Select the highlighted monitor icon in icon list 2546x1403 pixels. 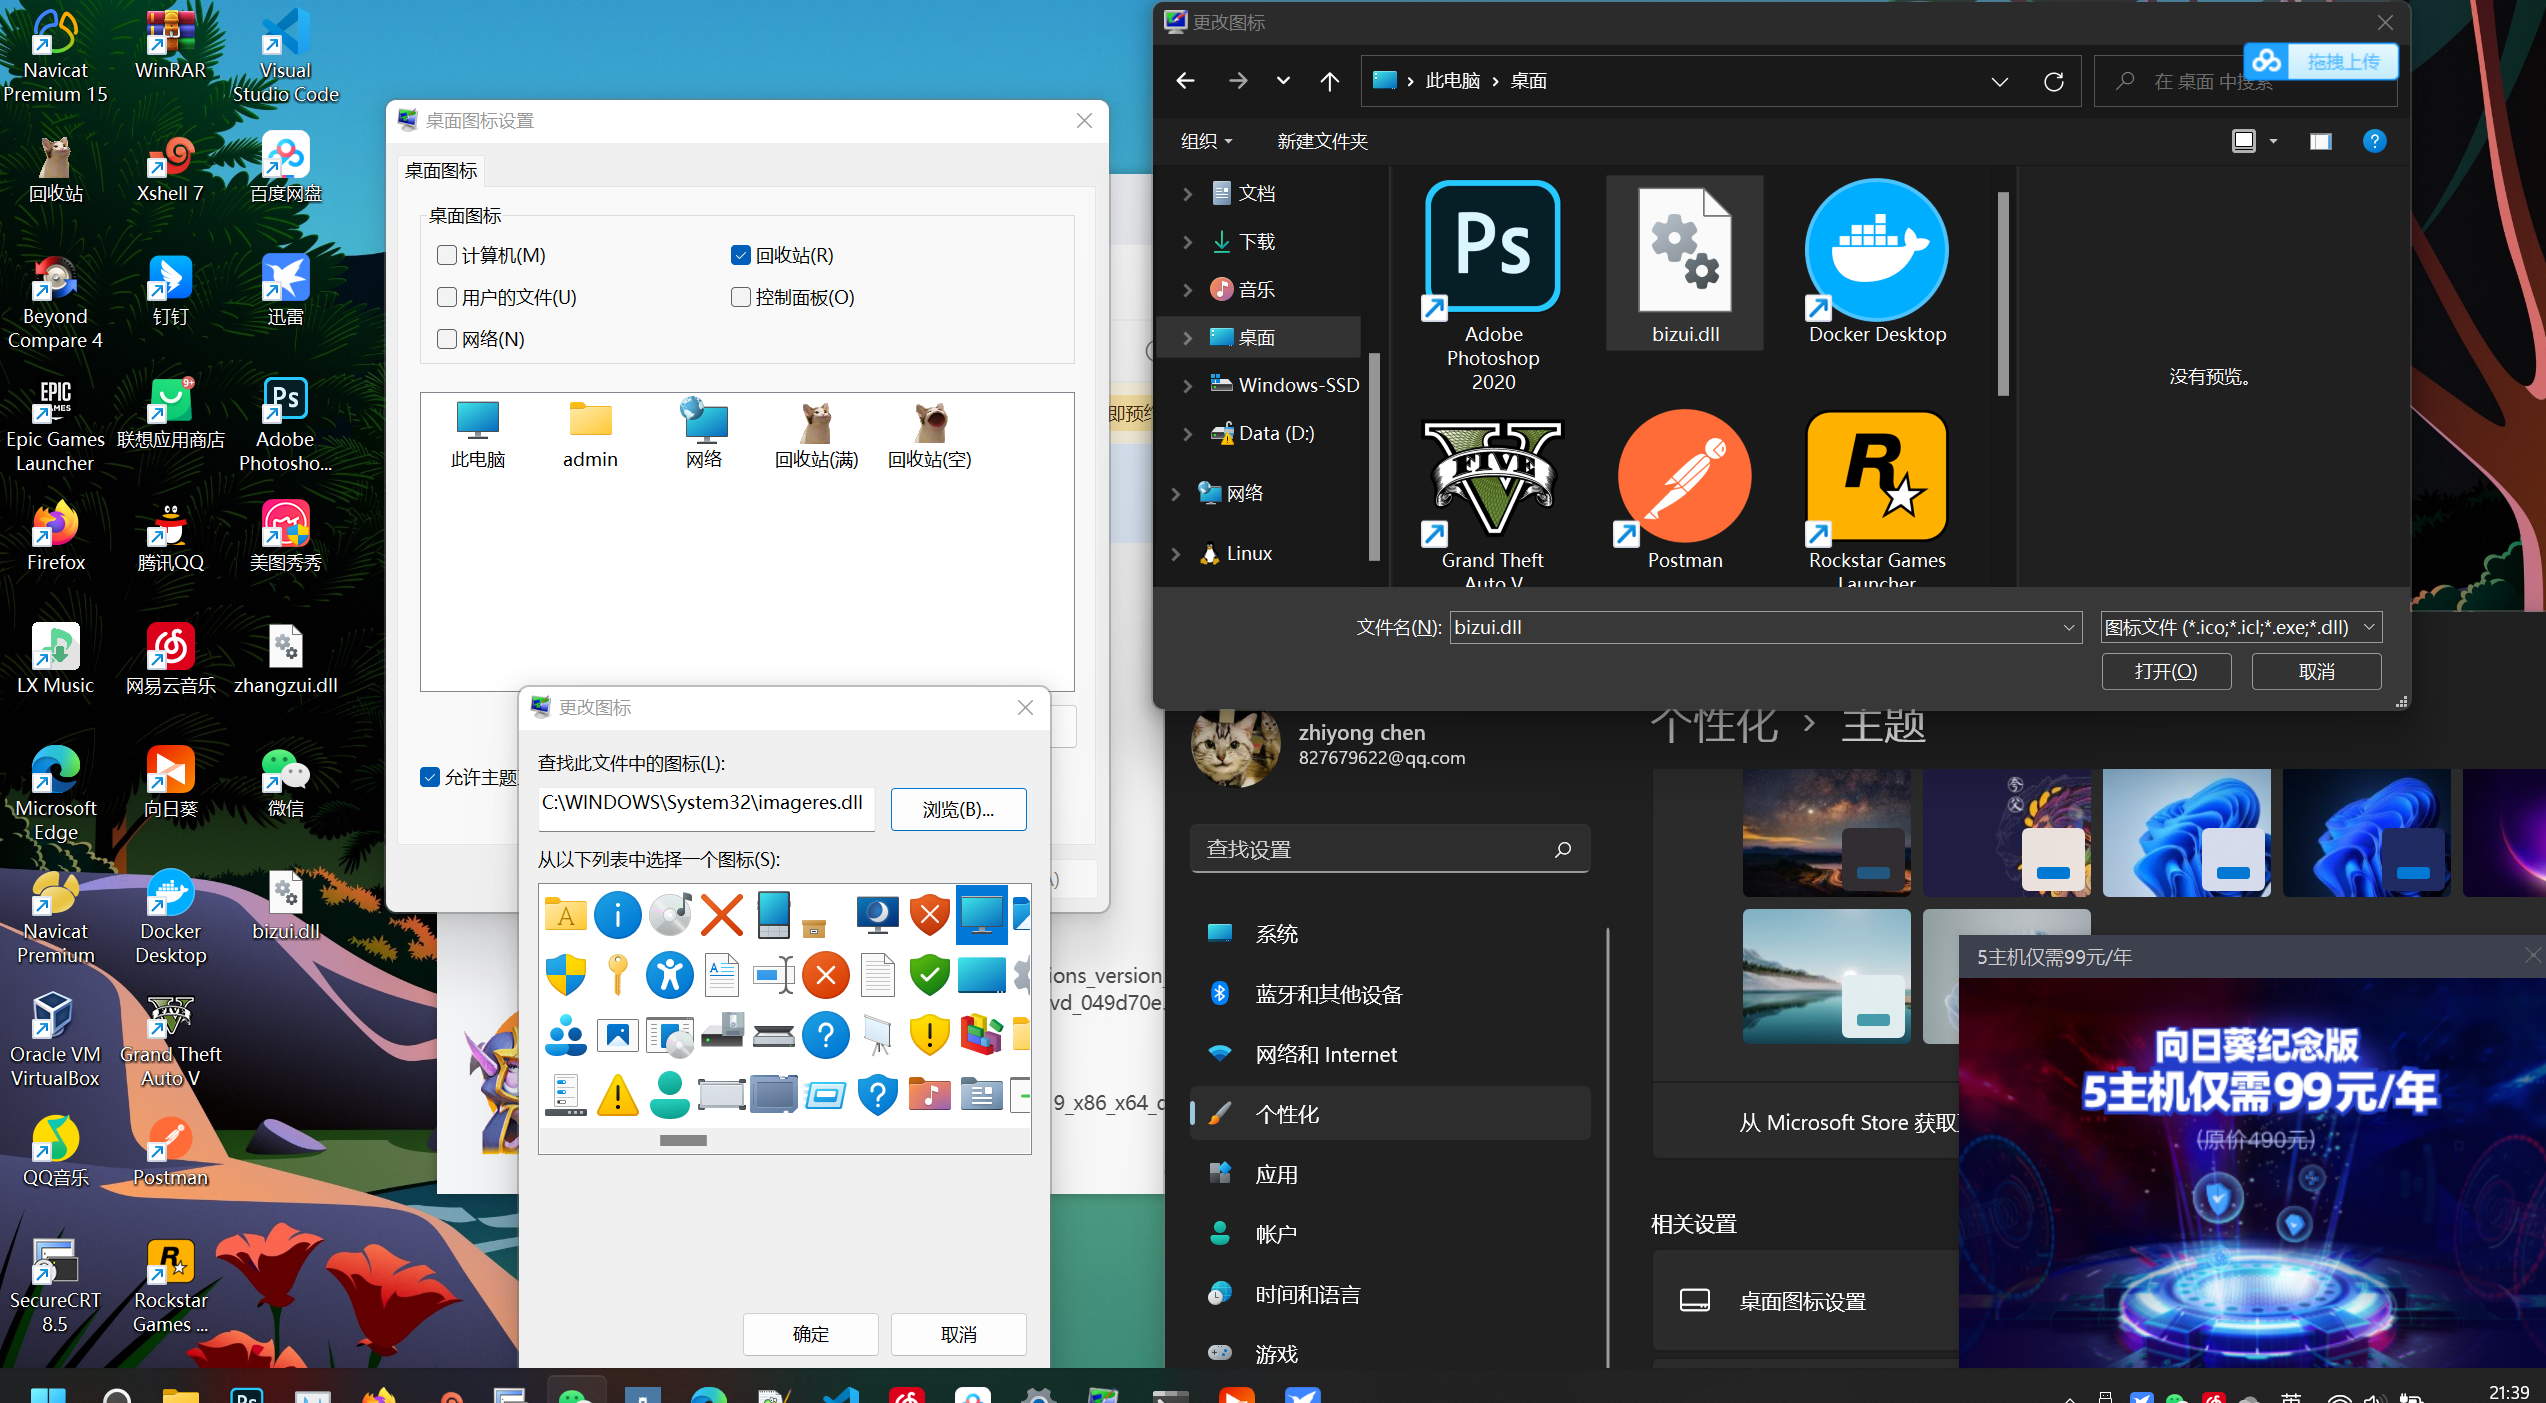(981, 915)
